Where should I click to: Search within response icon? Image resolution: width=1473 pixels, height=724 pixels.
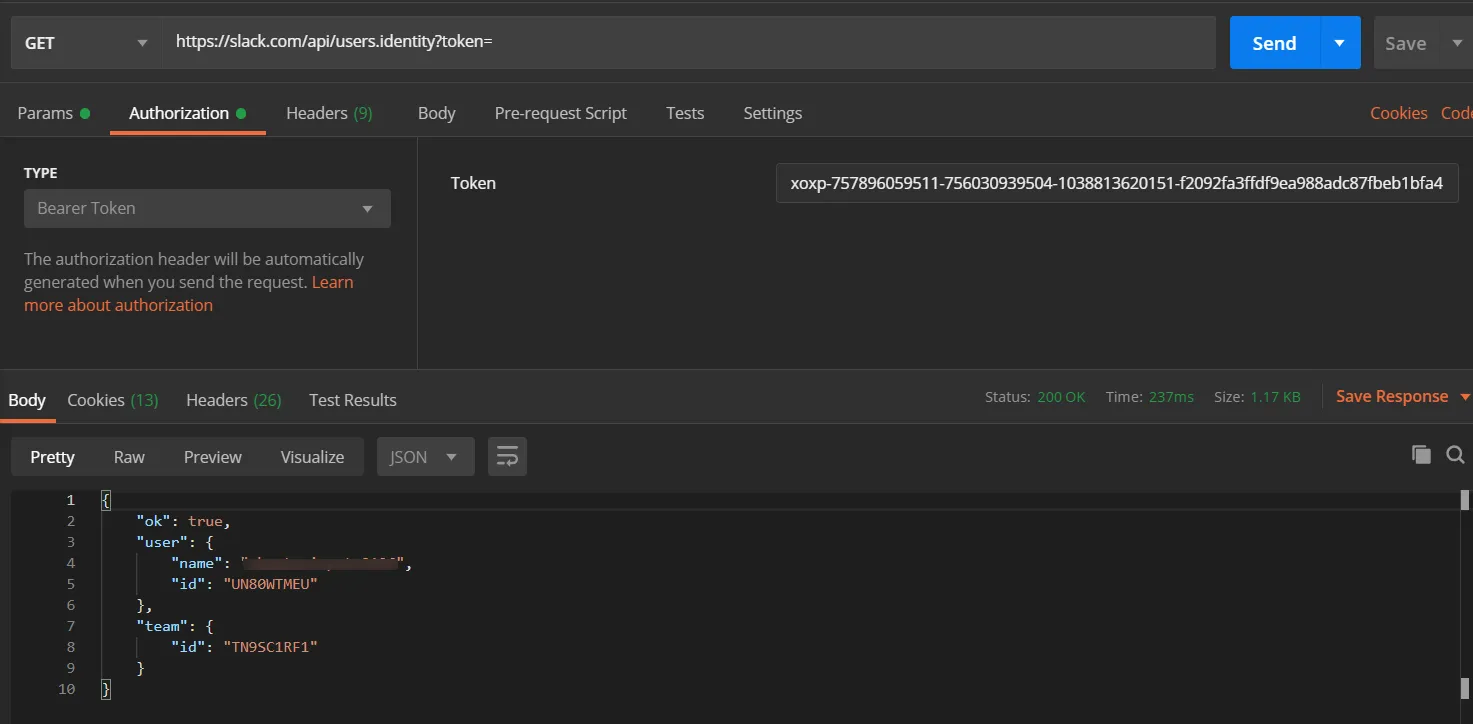[x=1455, y=455]
